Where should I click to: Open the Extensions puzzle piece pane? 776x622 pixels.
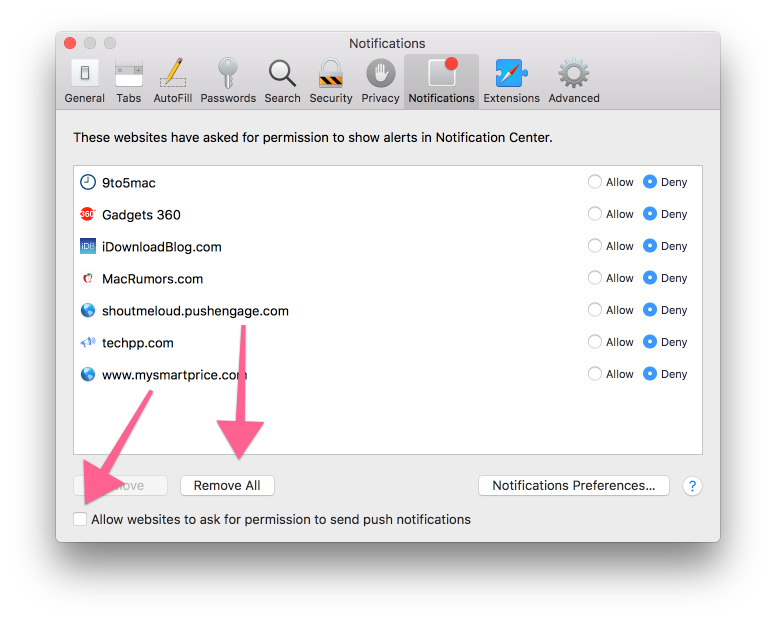511,82
